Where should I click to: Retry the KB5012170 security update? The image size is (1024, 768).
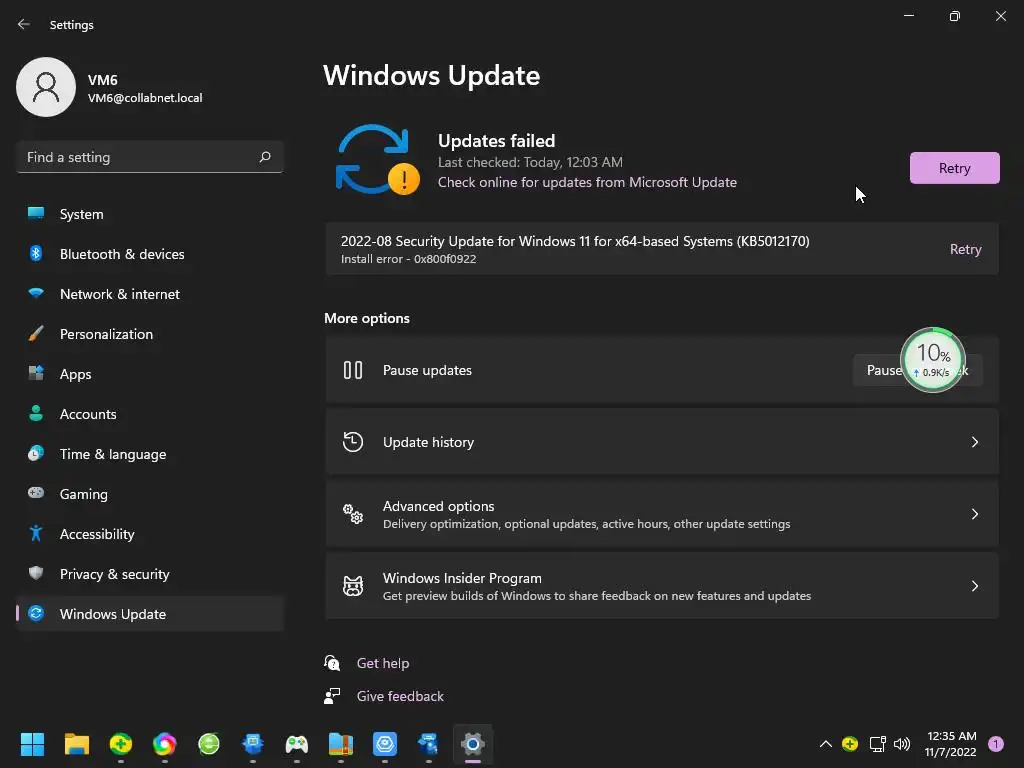click(x=965, y=249)
